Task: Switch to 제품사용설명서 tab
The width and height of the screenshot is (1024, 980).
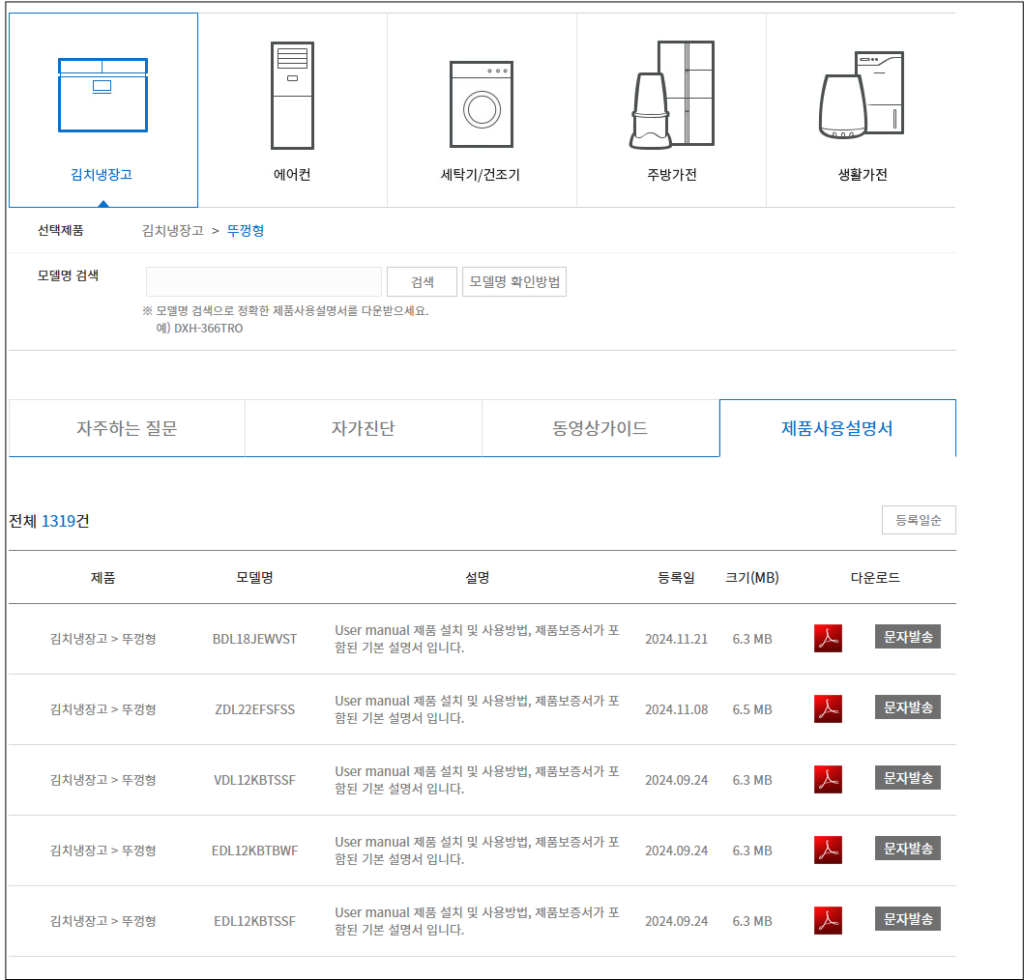Action: click(x=837, y=428)
